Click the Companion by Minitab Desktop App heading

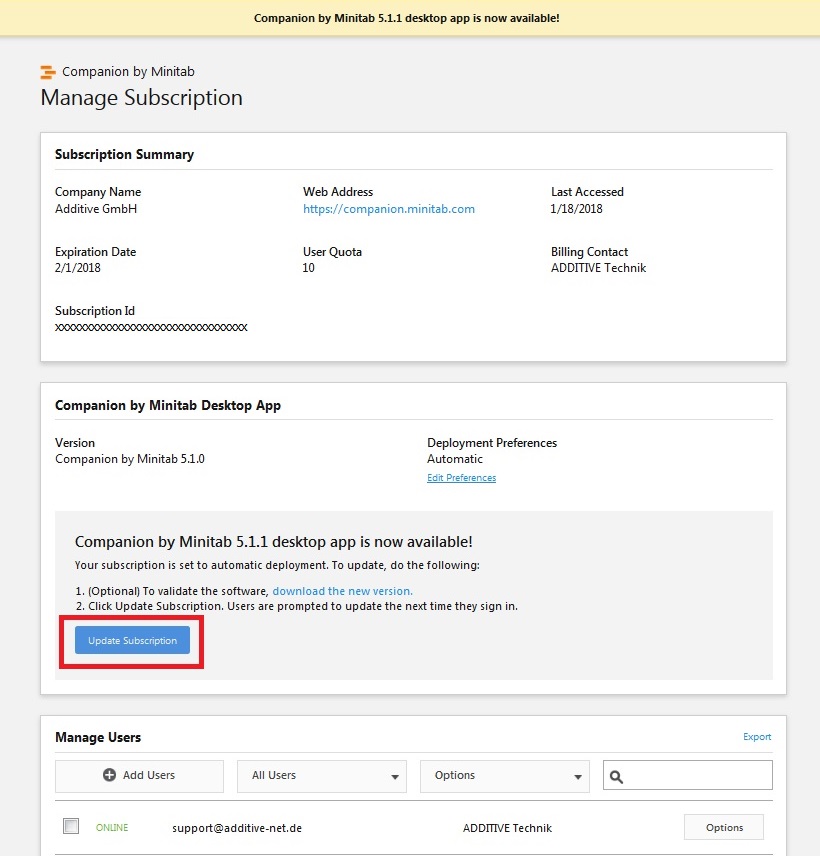click(168, 405)
